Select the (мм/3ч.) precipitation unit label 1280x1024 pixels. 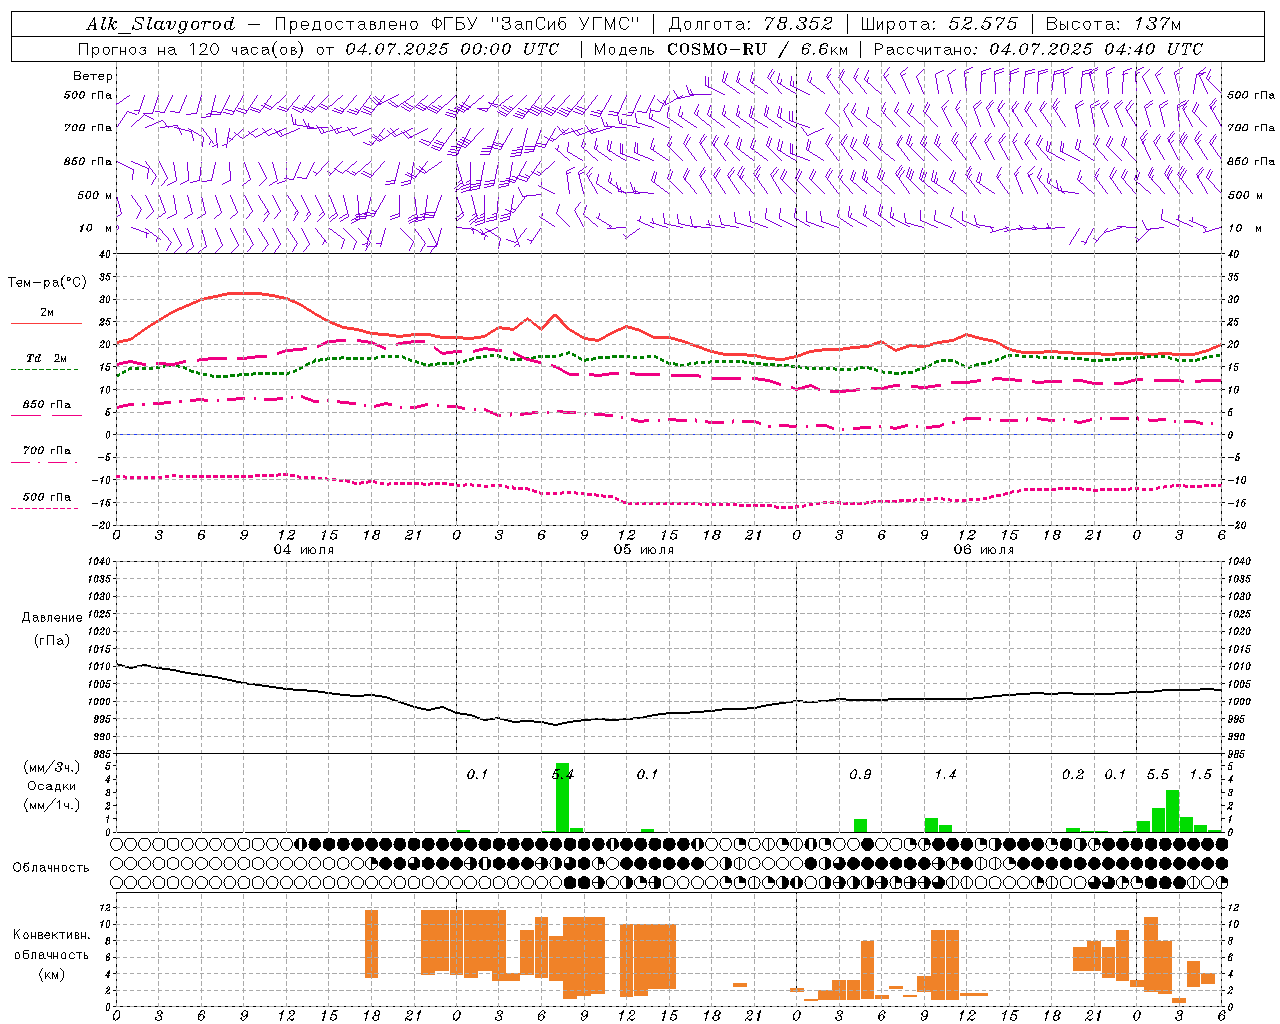51,767
